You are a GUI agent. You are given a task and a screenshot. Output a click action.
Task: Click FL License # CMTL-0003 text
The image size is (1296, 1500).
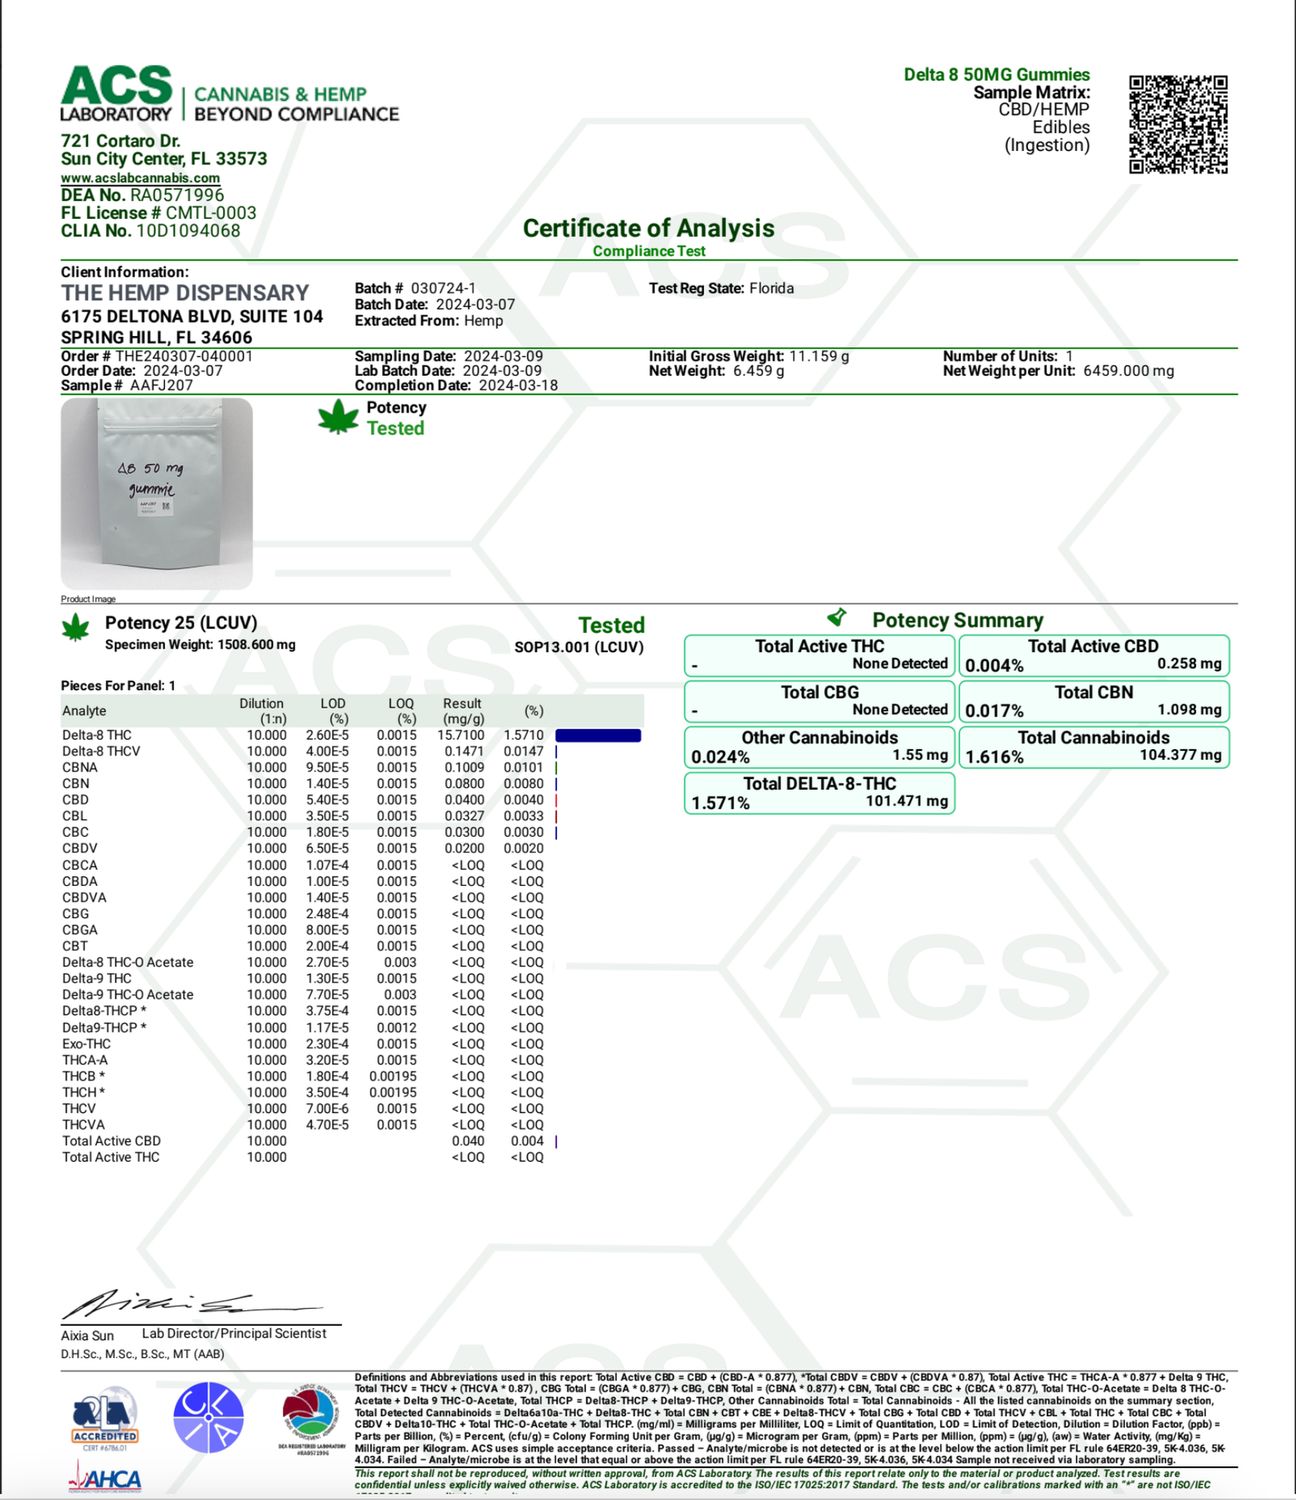coord(158,213)
